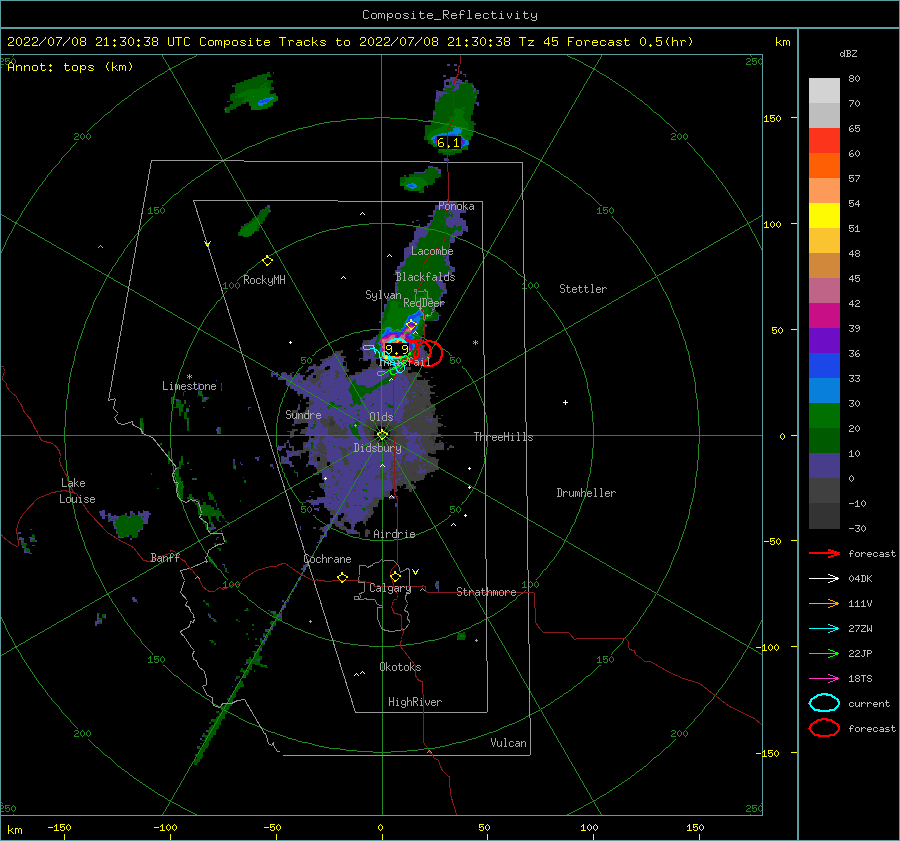900x841 pixels.
Task: Click the dBZ heading above color scale
Action: (848, 53)
